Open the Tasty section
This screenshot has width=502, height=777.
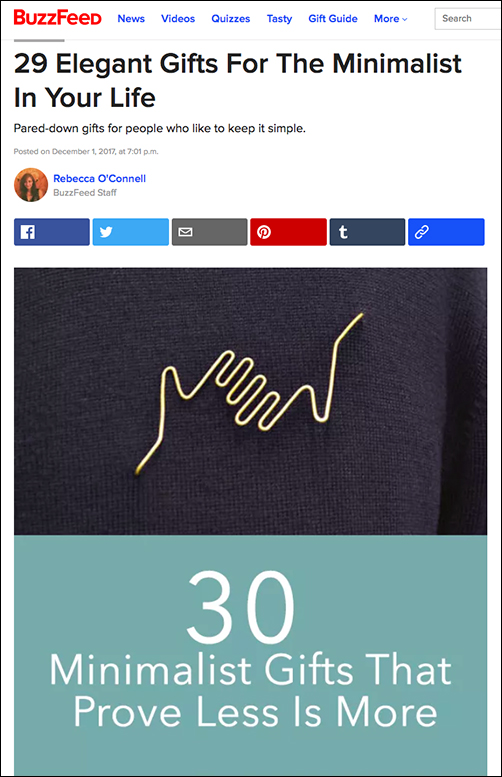[279, 19]
